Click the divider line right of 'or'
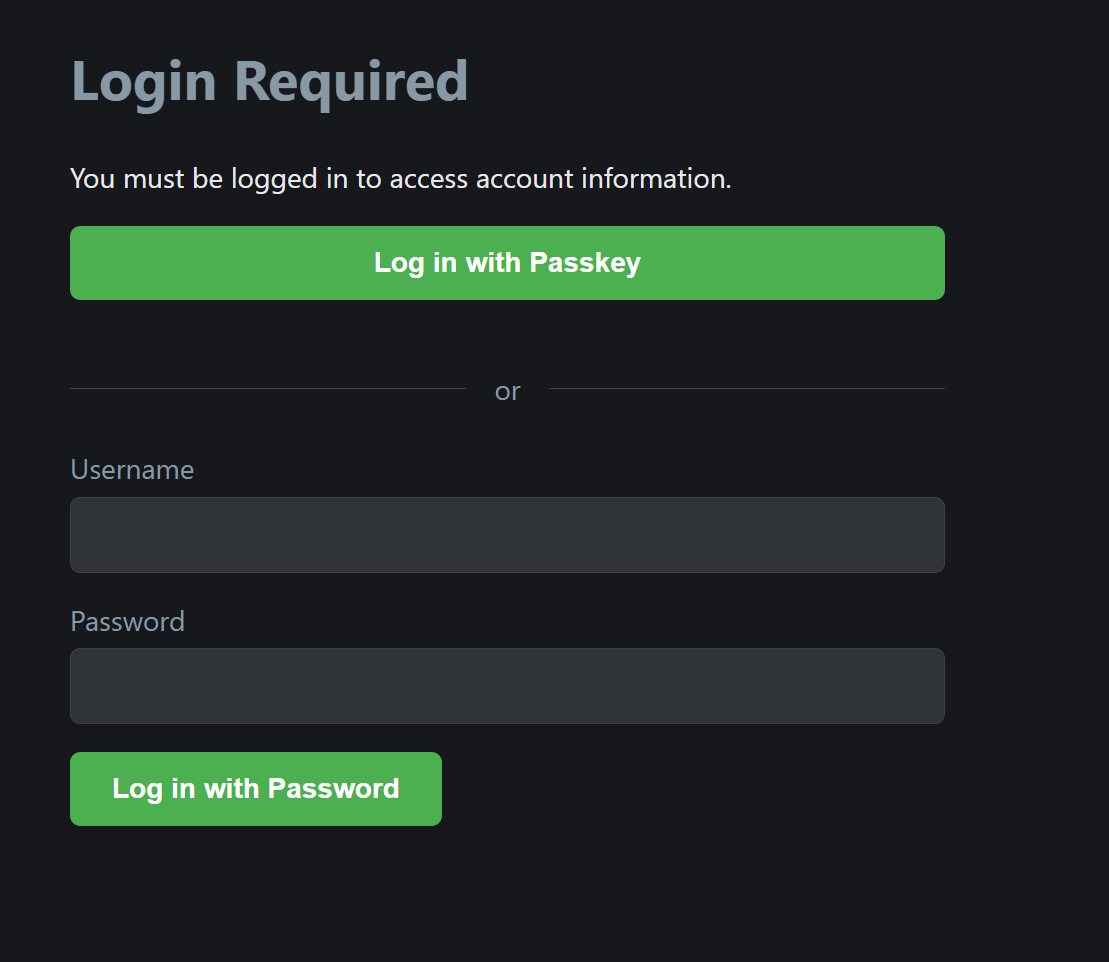The width and height of the screenshot is (1109, 962). [746, 388]
